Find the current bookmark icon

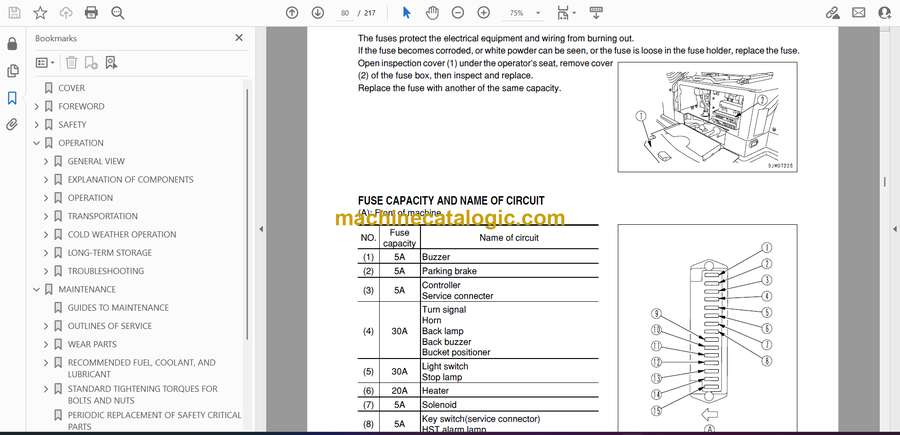(x=111, y=63)
